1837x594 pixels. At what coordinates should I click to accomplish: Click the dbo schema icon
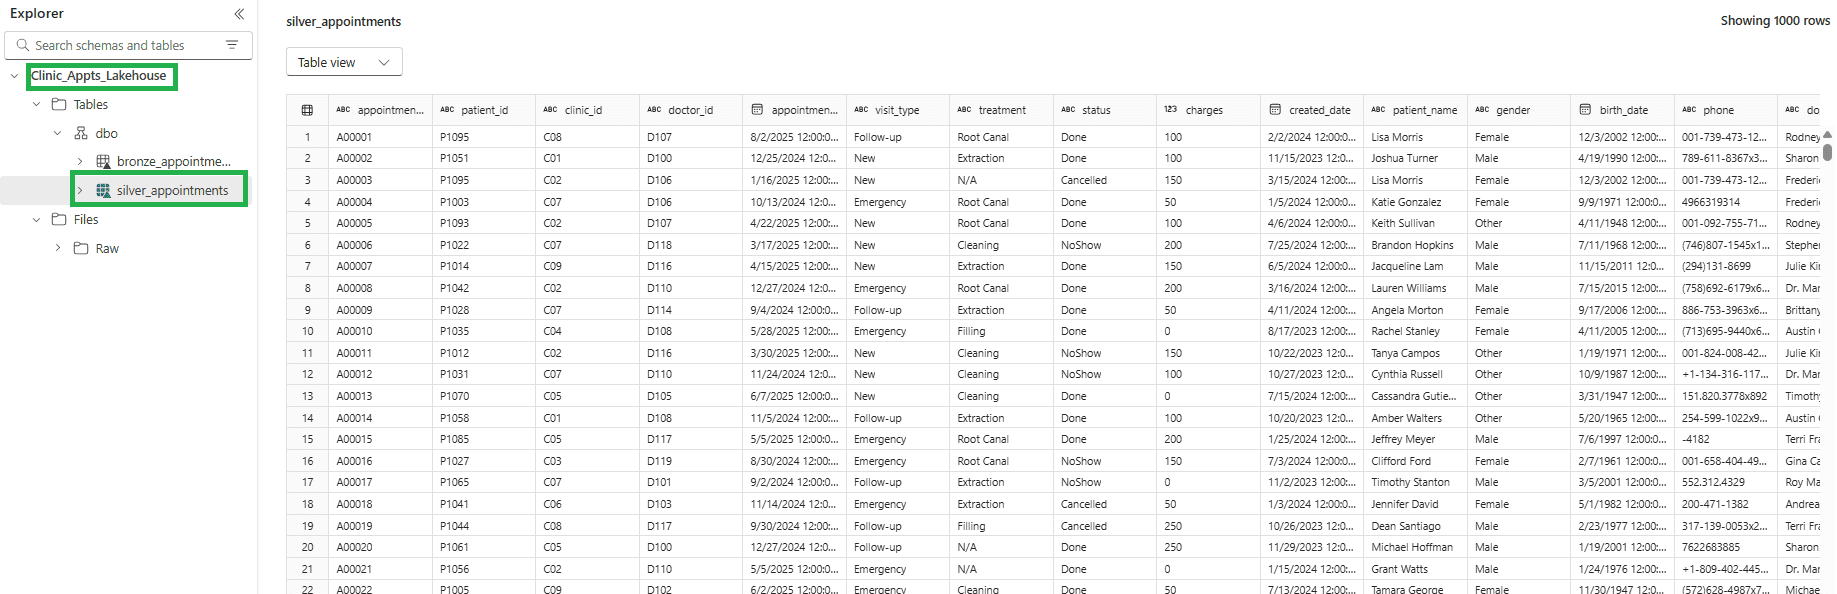(81, 133)
